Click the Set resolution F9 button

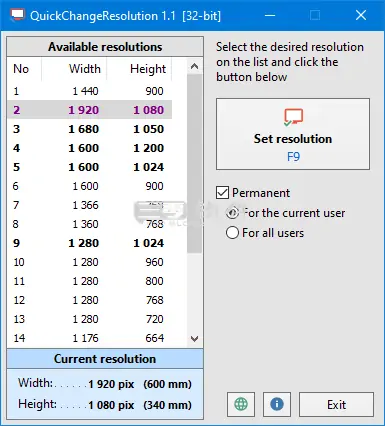[293, 134]
